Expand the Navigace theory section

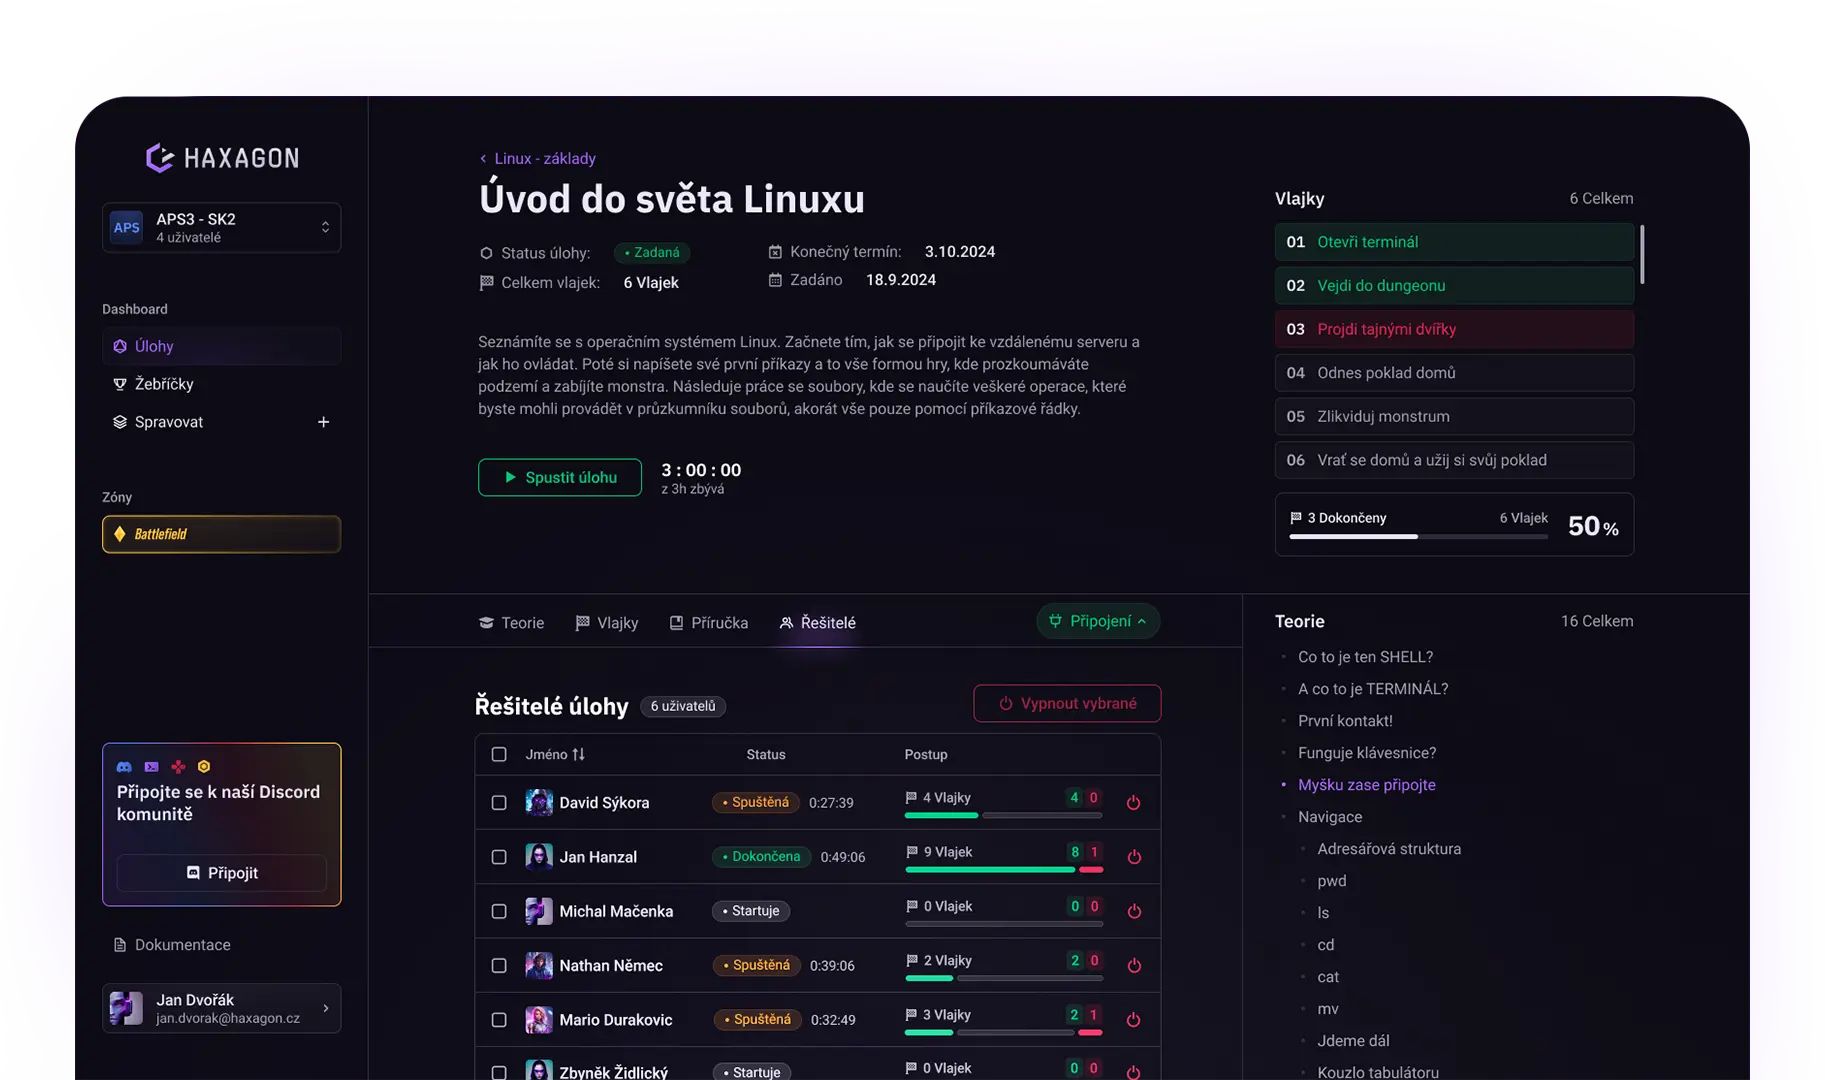tap(1329, 817)
